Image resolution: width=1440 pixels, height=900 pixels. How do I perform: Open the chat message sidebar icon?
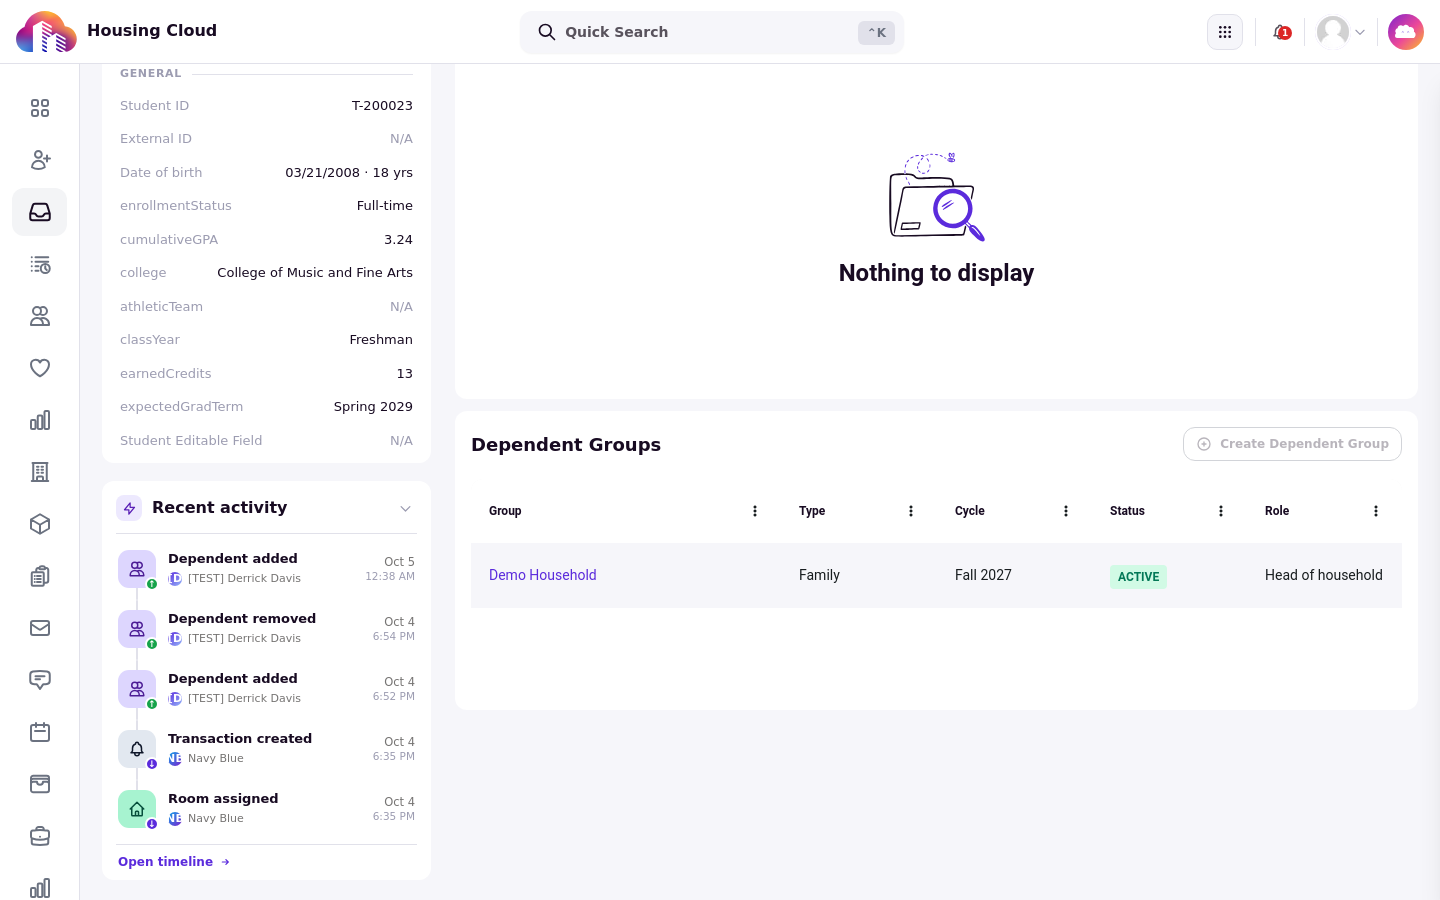click(40, 680)
